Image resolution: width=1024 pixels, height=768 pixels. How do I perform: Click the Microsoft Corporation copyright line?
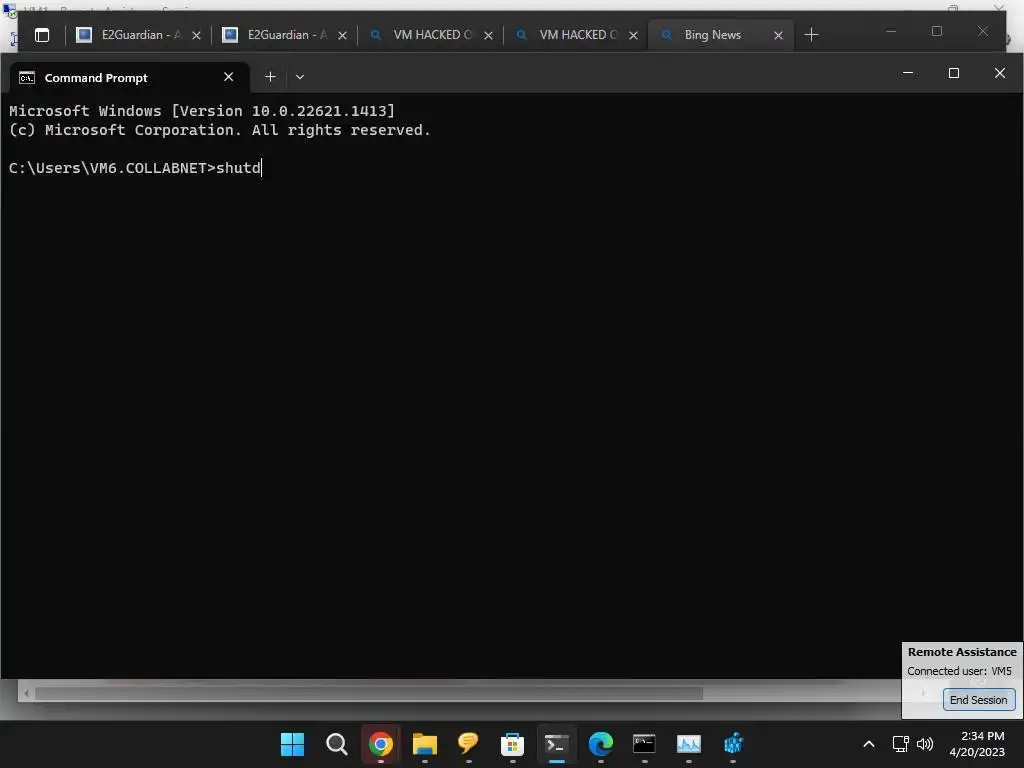coord(219,130)
